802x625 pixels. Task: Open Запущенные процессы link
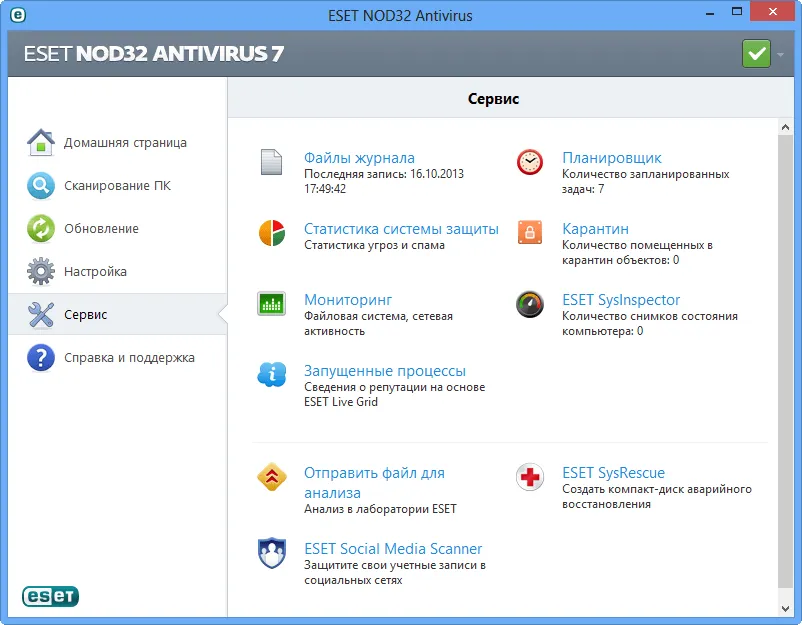385,370
